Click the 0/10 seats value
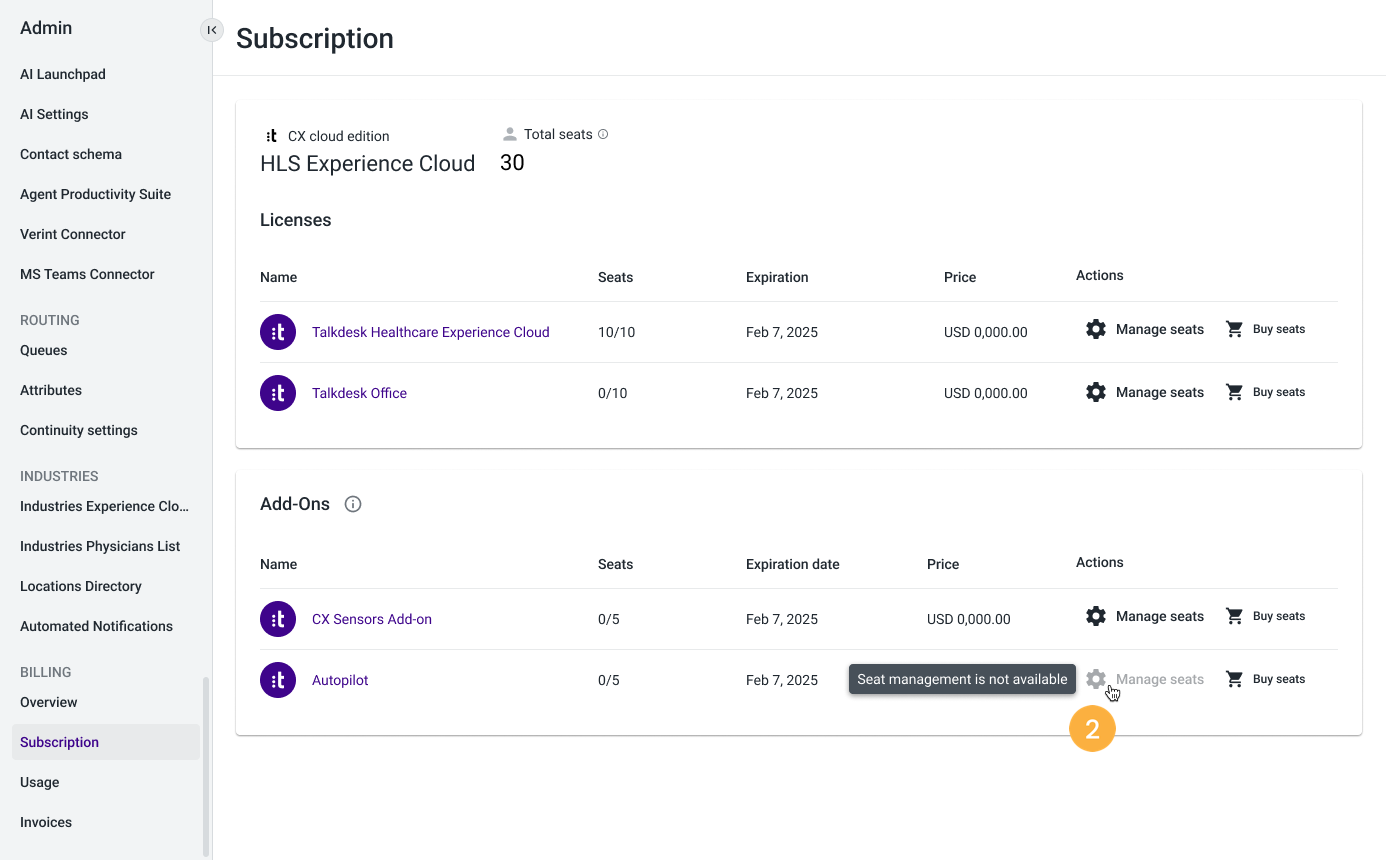 click(612, 393)
